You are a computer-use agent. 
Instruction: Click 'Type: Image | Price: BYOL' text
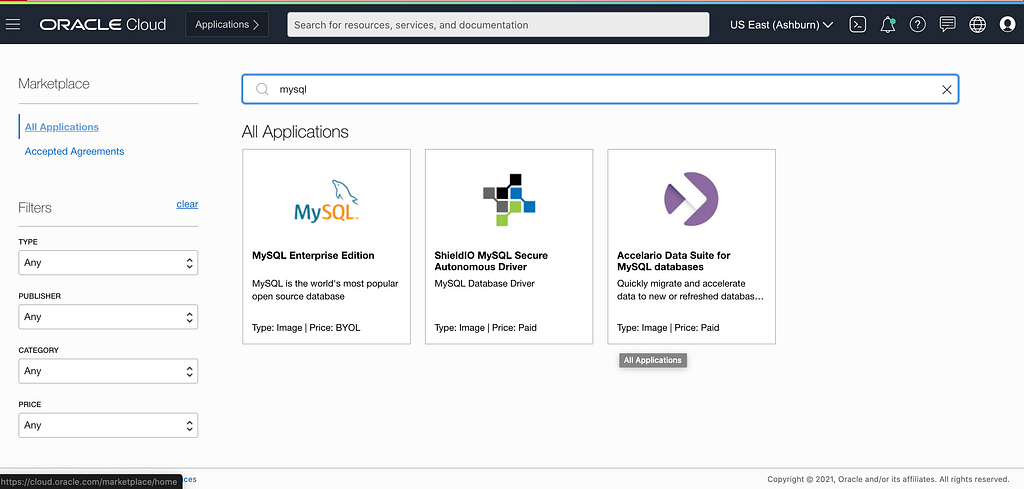(x=306, y=328)
